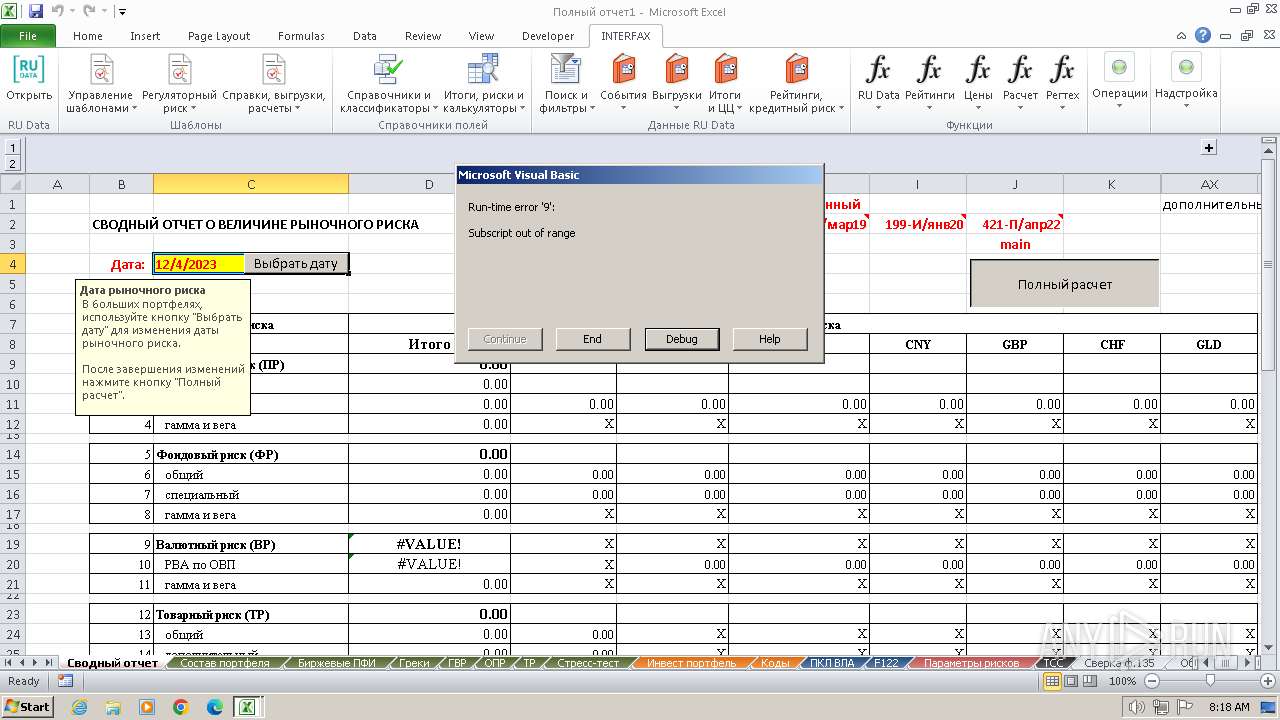The width and height of the screenshot is (1280, 720).
Task: Select the #VALUE! cell in row 19
Action: click(x=429, y=544)
